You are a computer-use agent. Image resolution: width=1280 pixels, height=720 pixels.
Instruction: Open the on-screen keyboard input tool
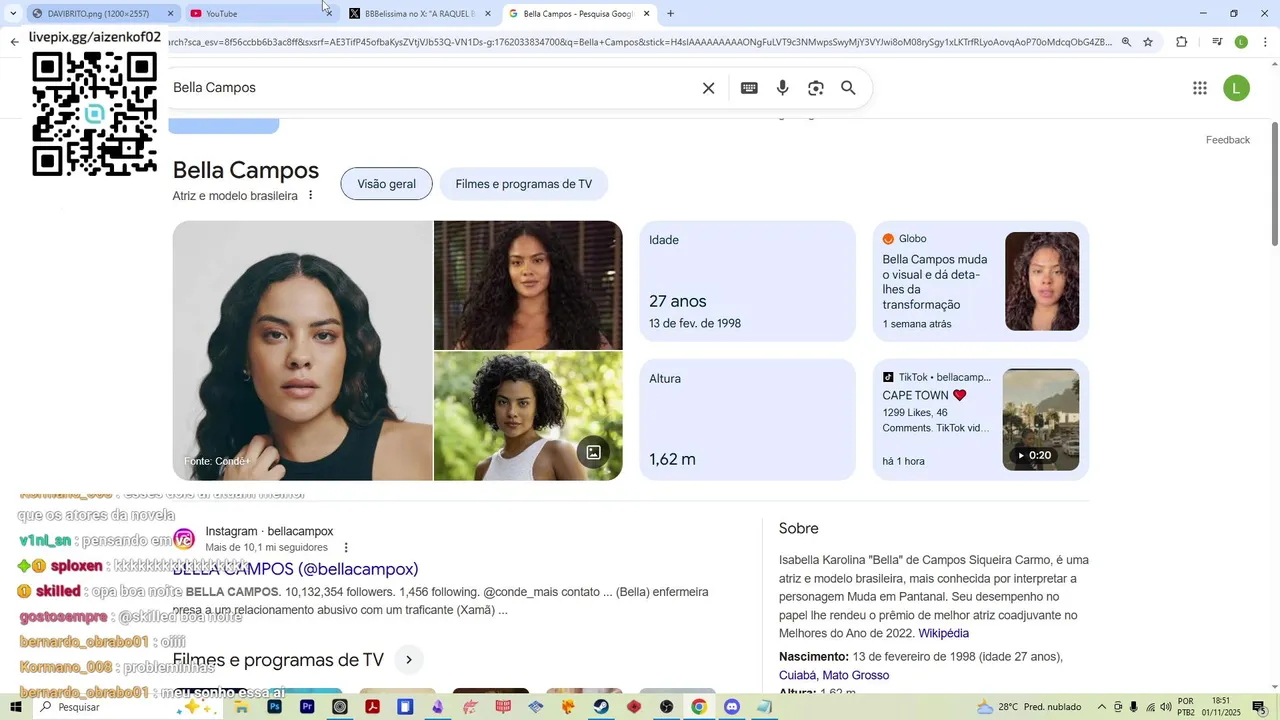pos(749,88)
